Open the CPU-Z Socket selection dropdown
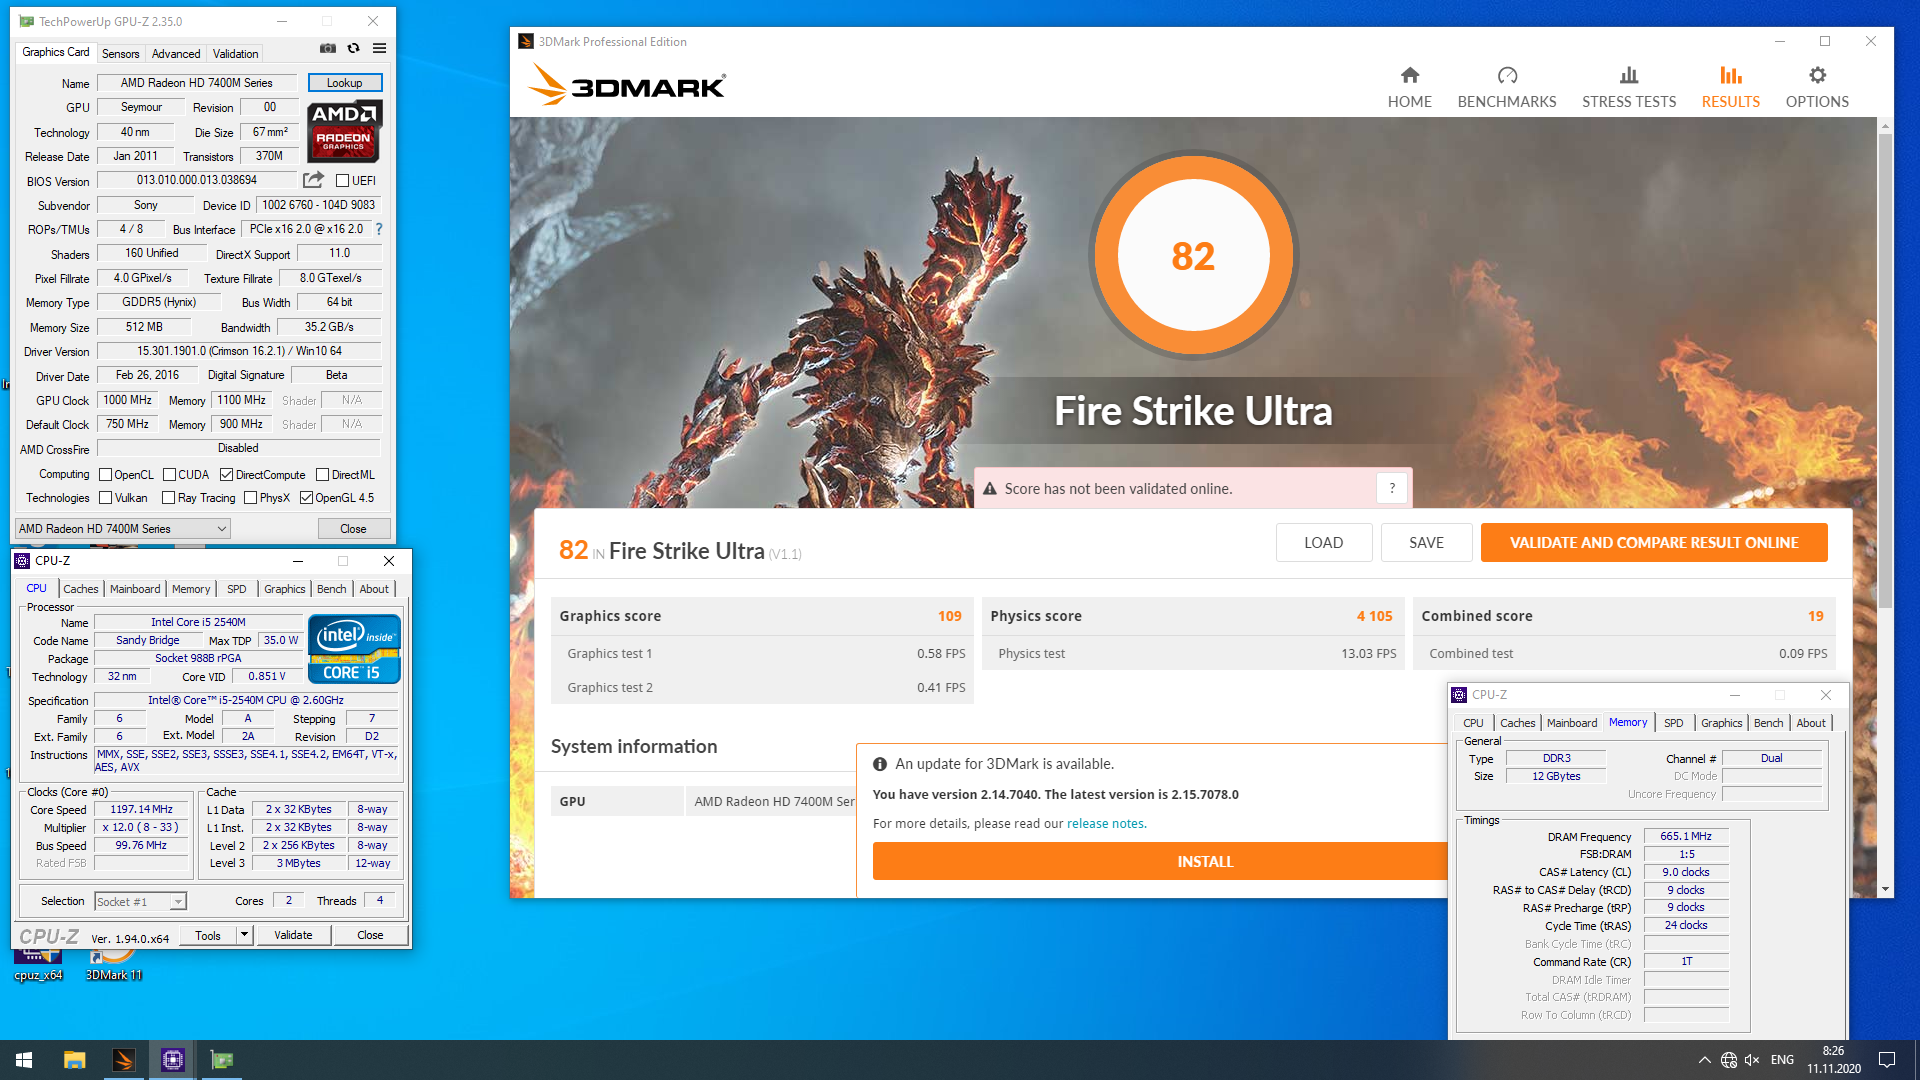1920x1080 pixels. pyautogui.click(x=140, y=902)
